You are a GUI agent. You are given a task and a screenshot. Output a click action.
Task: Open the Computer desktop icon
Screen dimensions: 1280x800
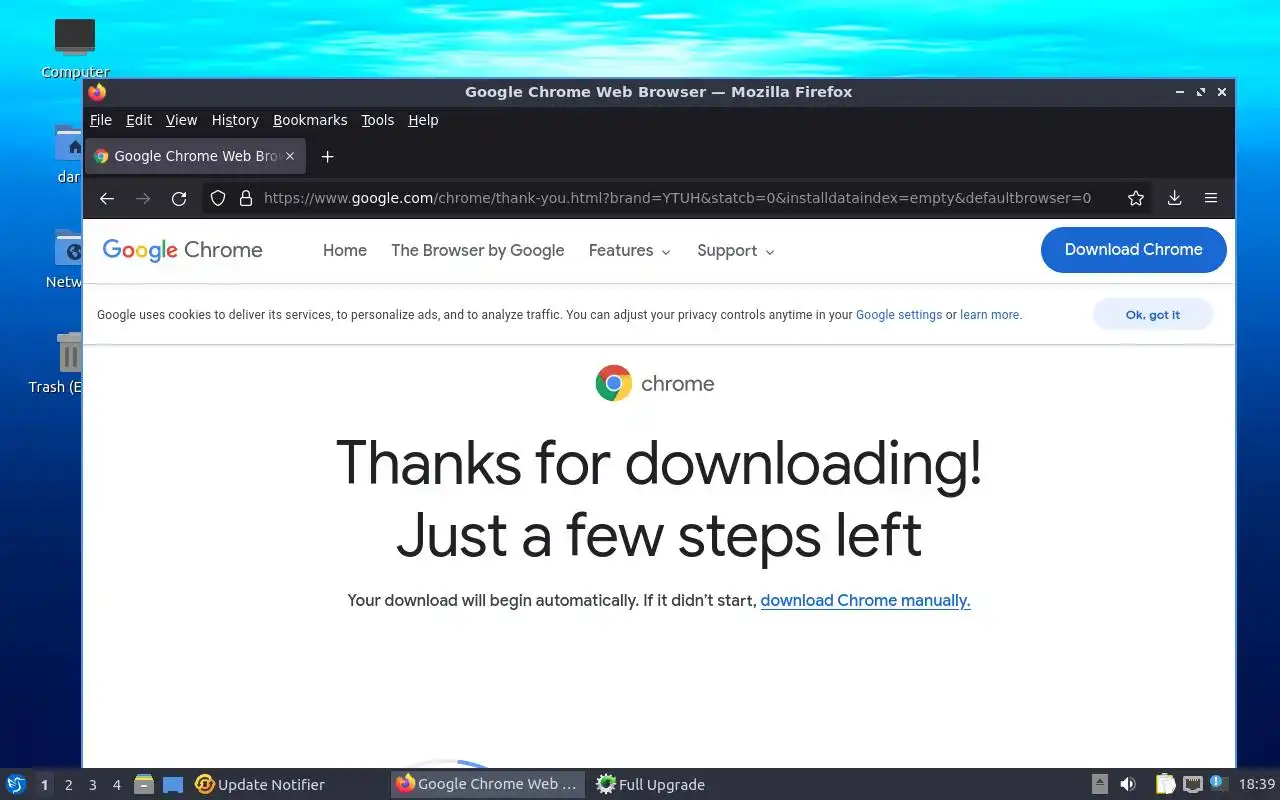75,48
